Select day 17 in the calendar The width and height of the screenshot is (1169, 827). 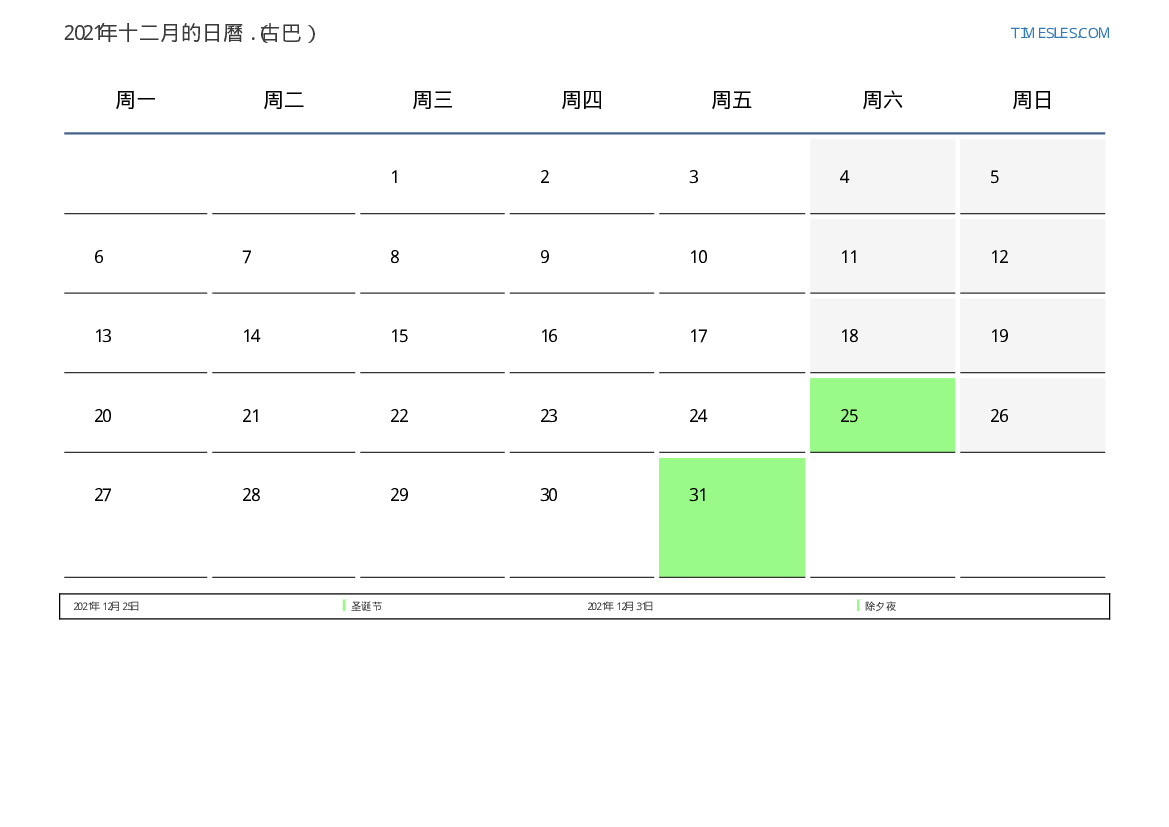732,336
